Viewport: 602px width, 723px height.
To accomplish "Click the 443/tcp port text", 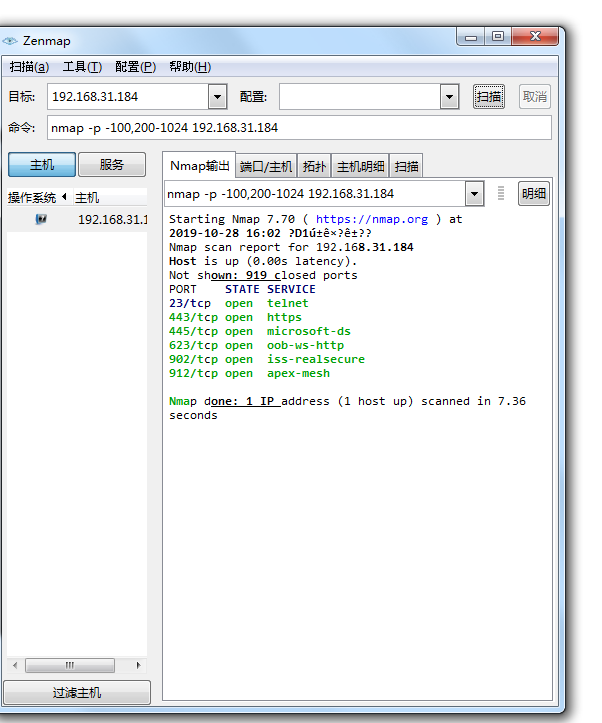I will click(193, 317).
